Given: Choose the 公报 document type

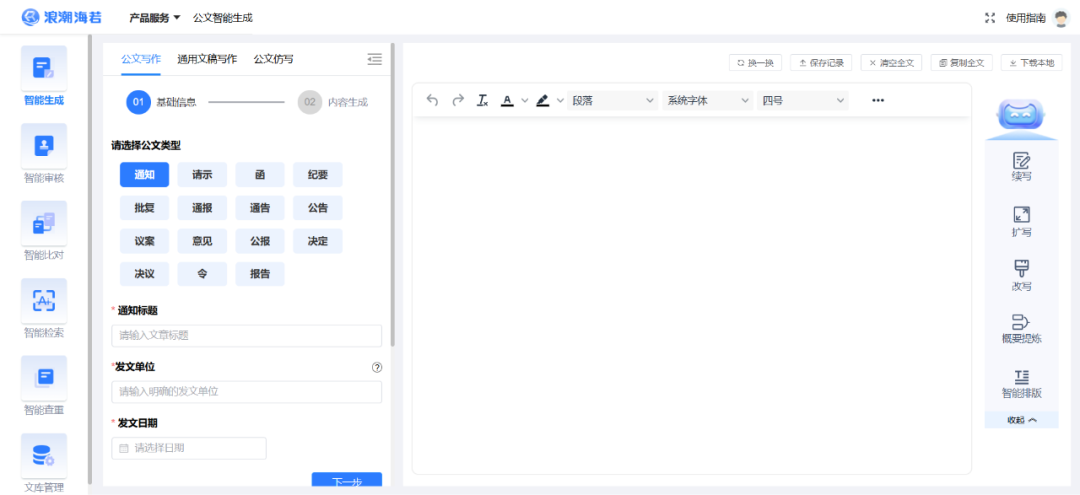Looking at the screenshot, I should click(260, 241).
